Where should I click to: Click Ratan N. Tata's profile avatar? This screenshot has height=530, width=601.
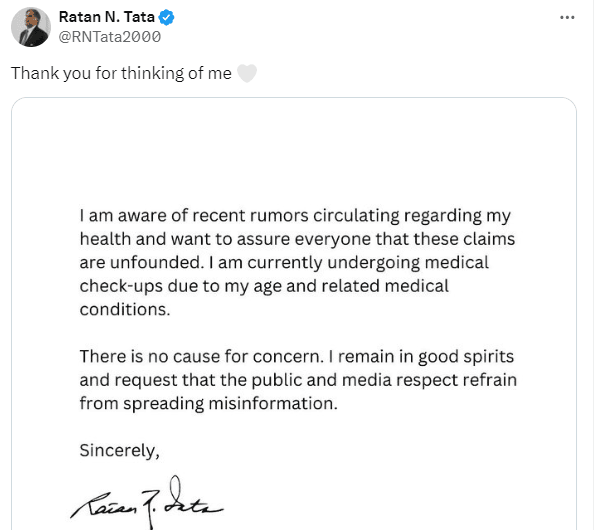point(31,27)
